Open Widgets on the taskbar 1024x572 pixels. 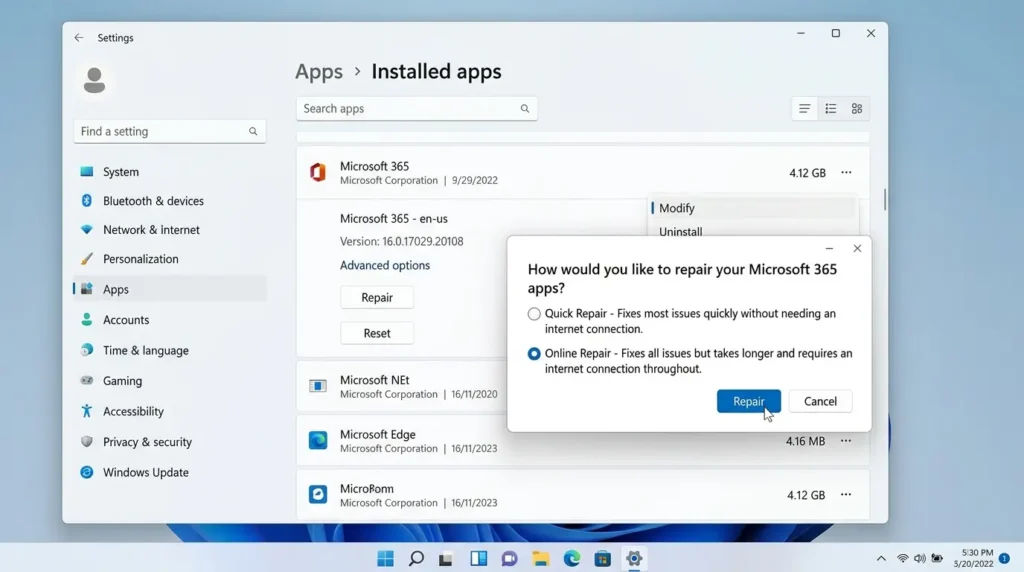tap(479, 558)
